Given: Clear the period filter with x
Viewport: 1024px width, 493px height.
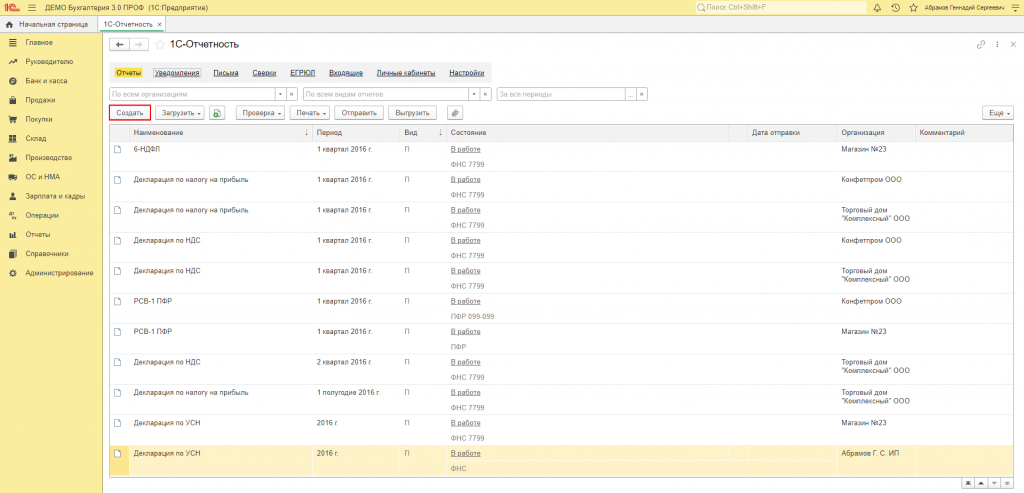Looking at the screenshot, I should [x=643, y=94].
